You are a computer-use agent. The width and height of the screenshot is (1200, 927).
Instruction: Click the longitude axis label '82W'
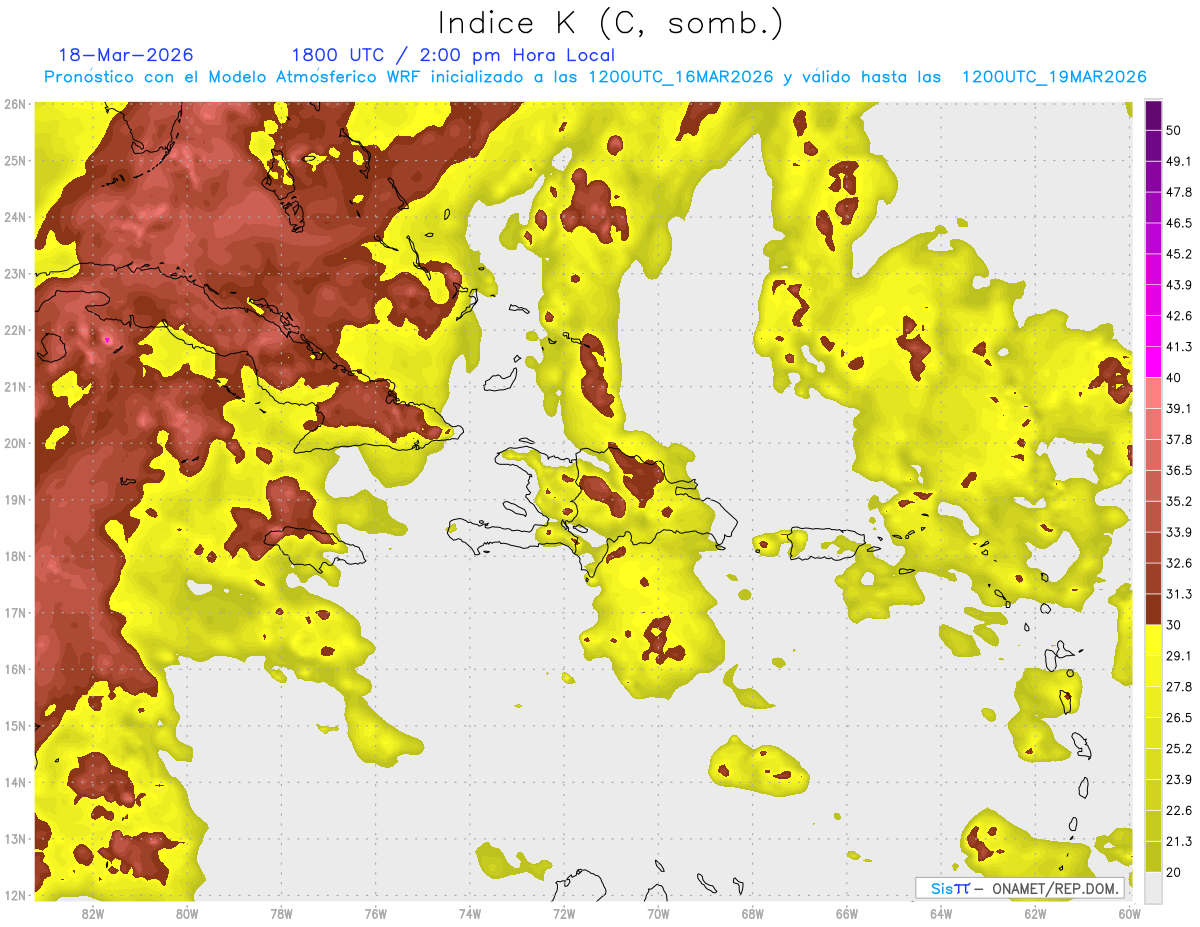(x=93, y=914)
